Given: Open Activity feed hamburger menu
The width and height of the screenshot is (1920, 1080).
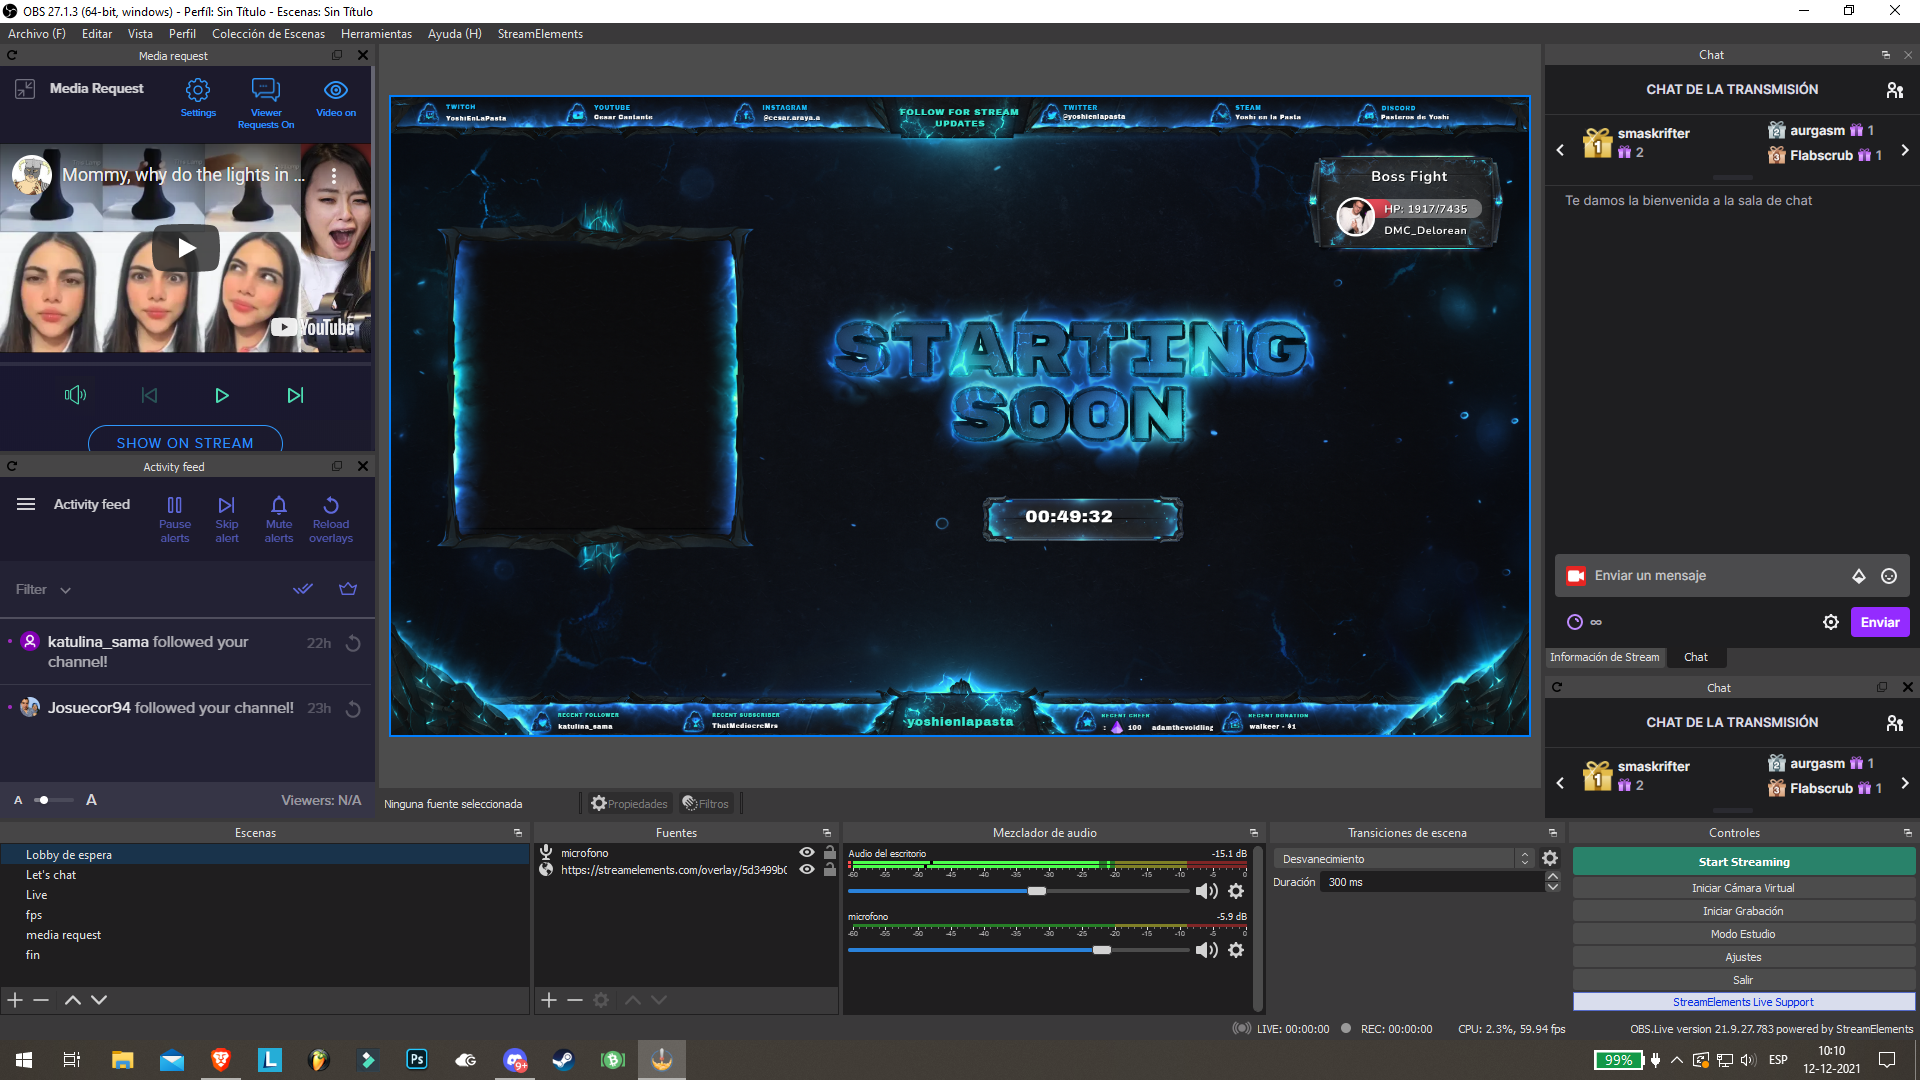Looking at the screenshot, I should (x=26, y=504).
